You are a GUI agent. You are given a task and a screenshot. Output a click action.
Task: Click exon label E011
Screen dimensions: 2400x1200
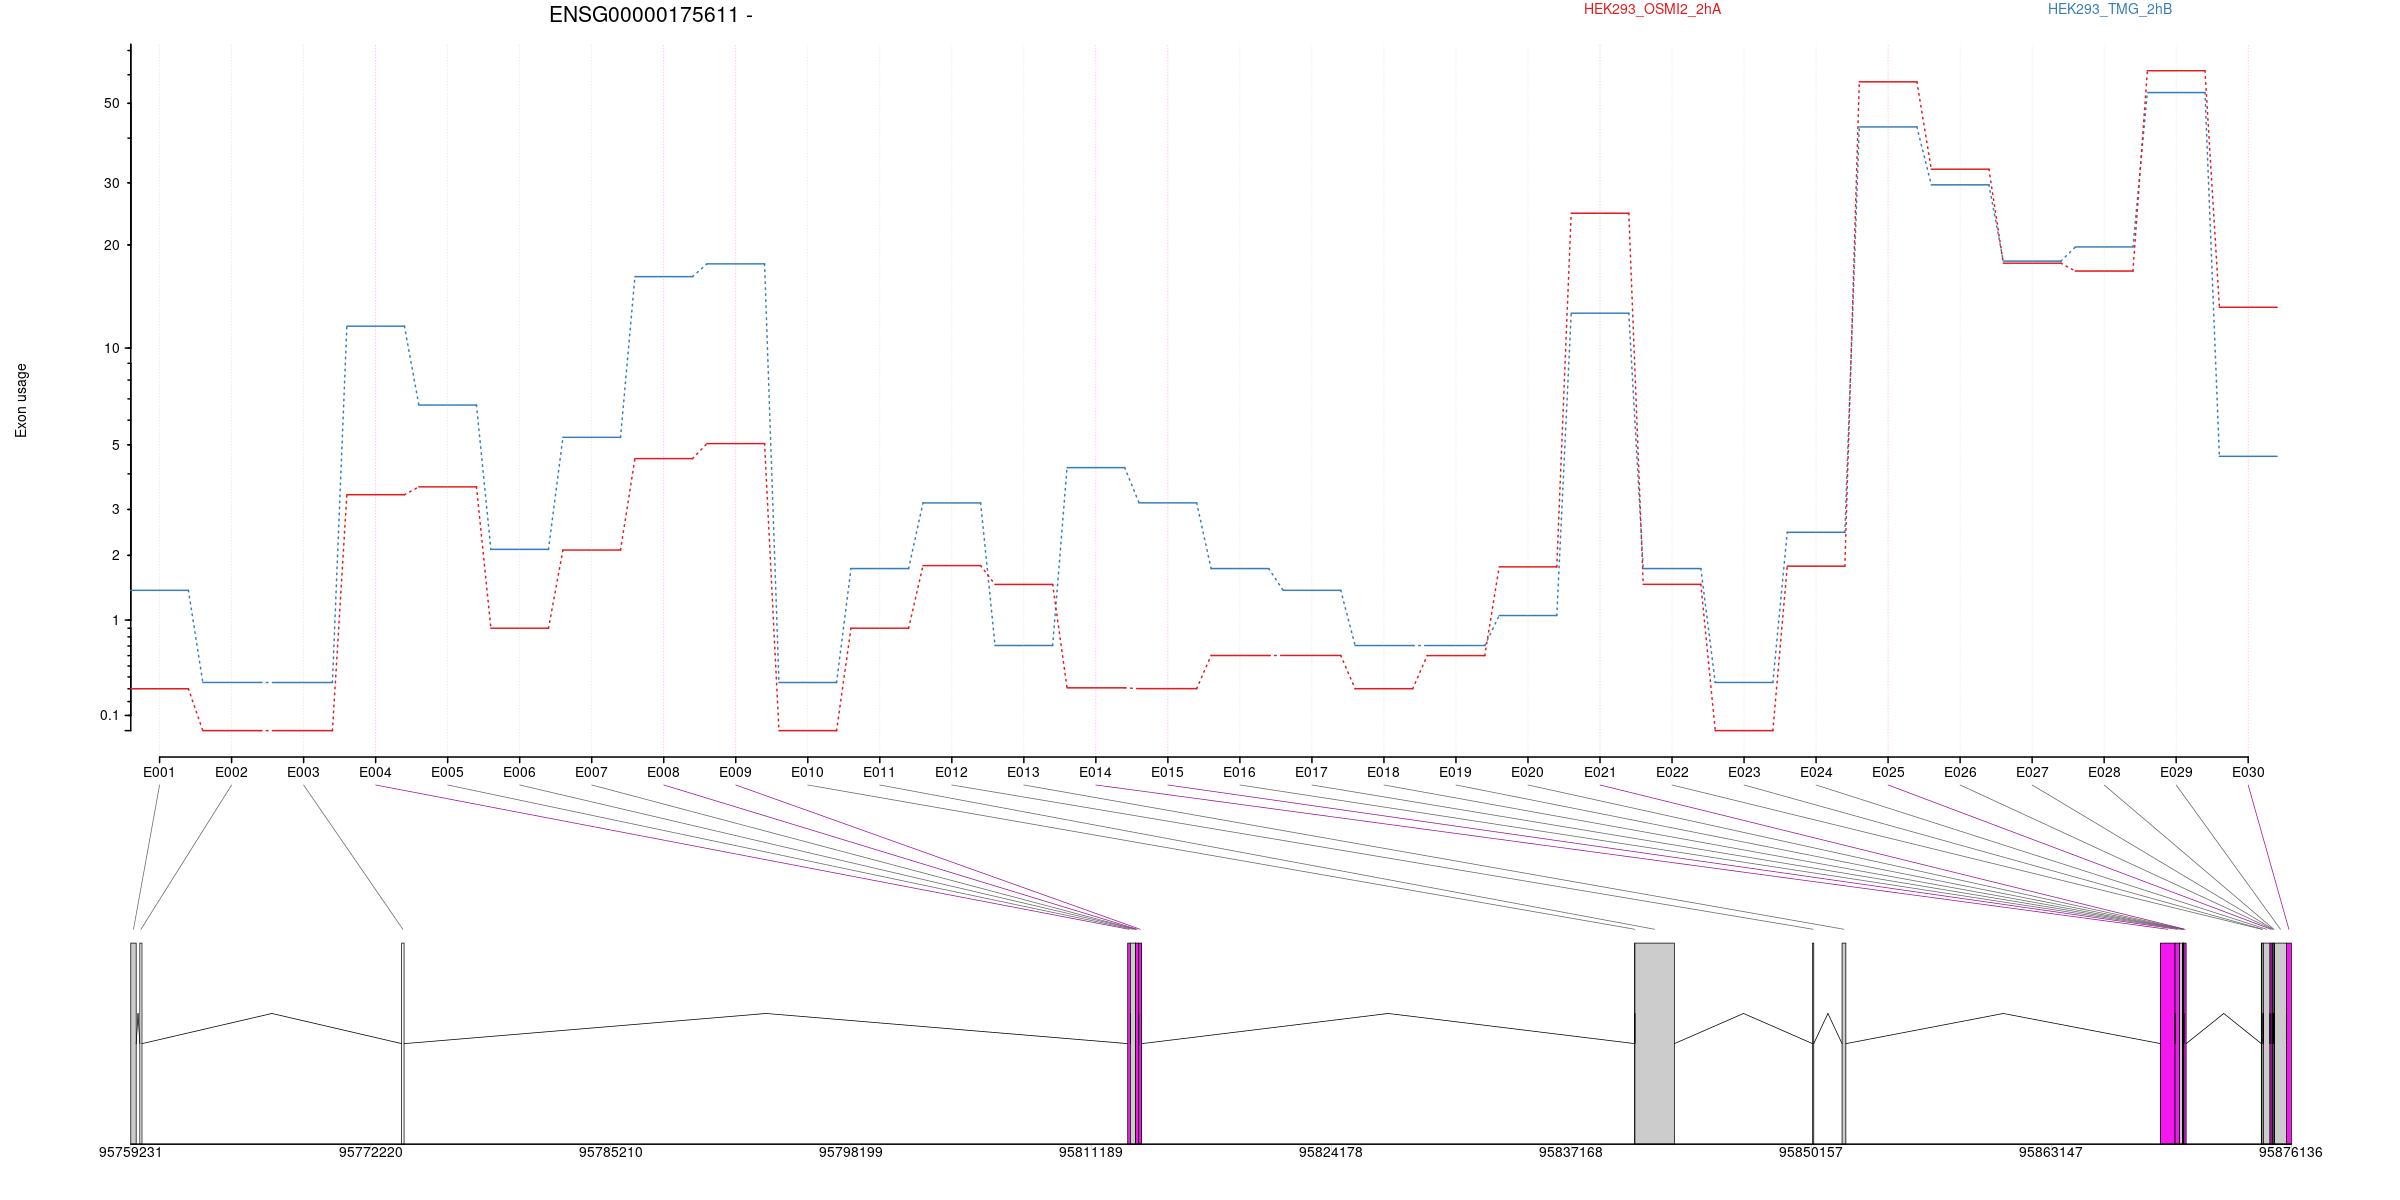pyautogui.click(x=879, y=772)
